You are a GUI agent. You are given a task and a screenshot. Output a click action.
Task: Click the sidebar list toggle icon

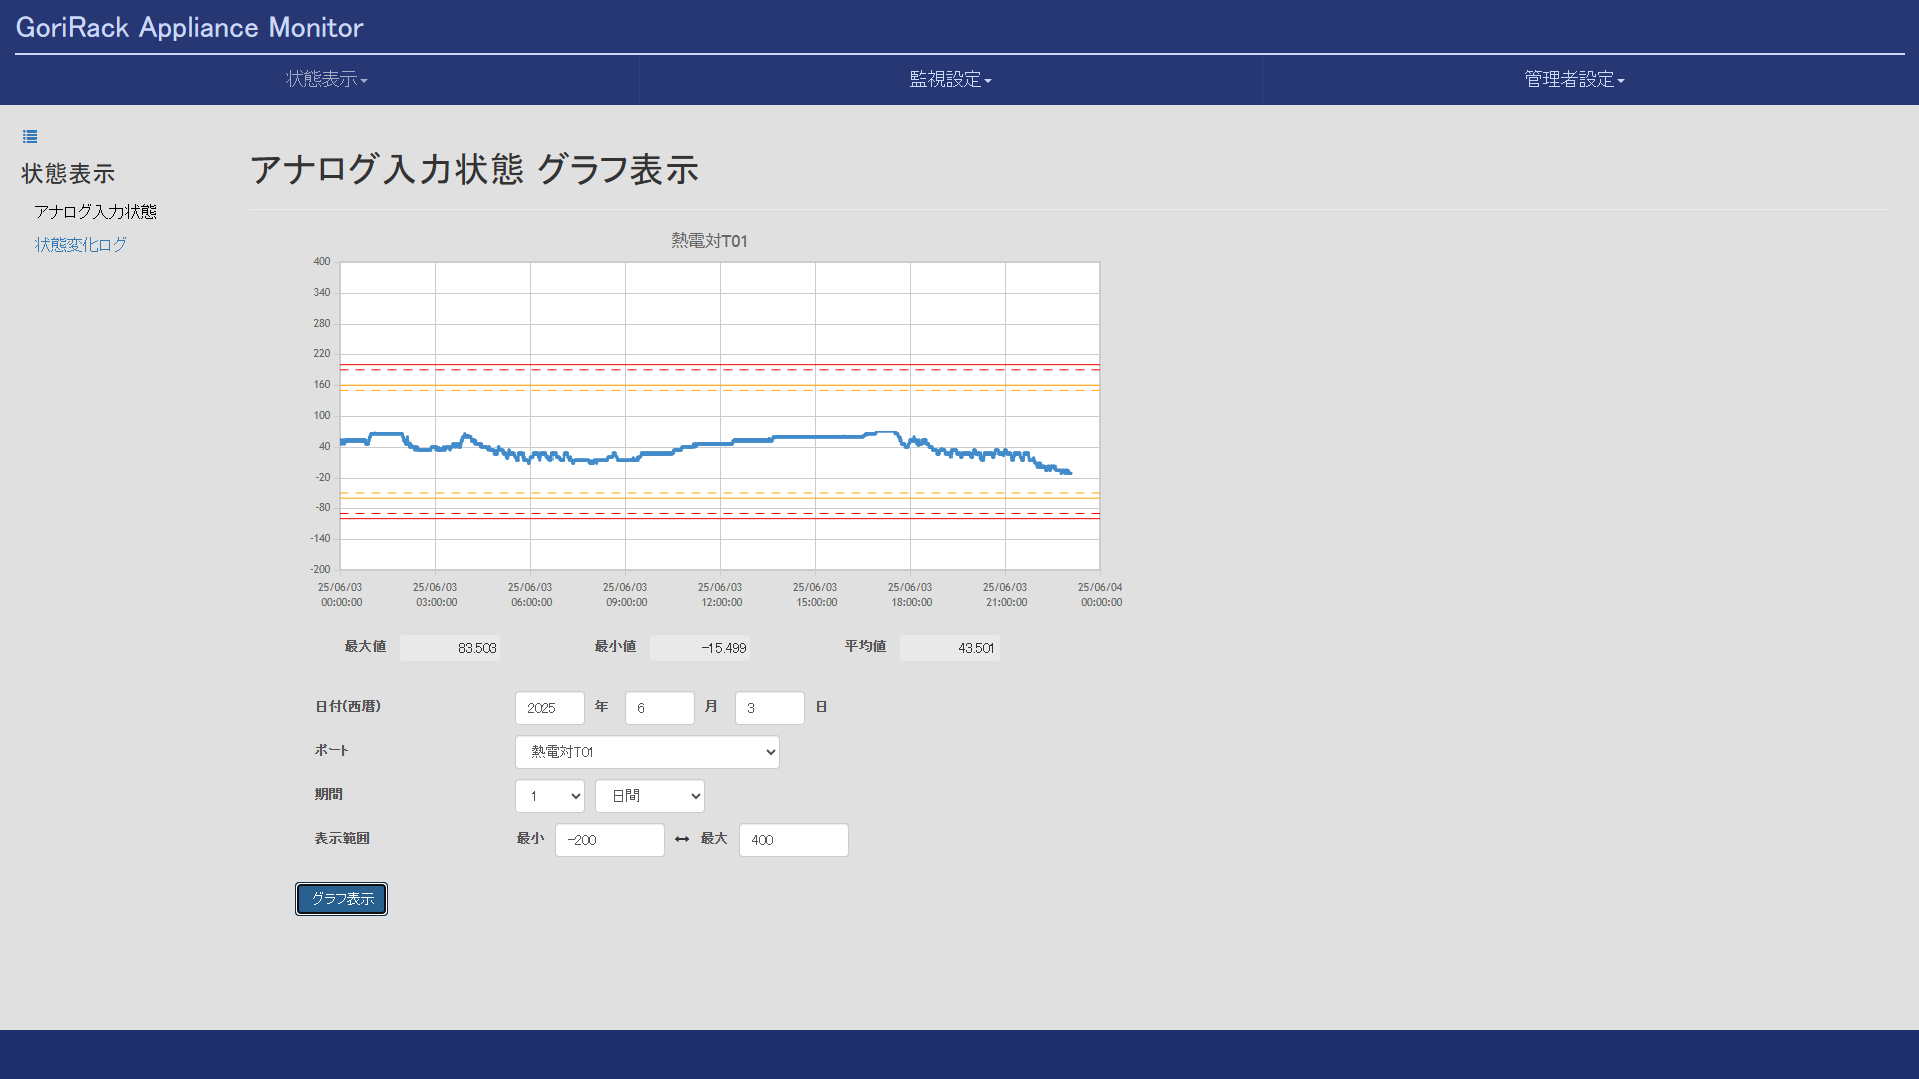click(x=30, y=137)
